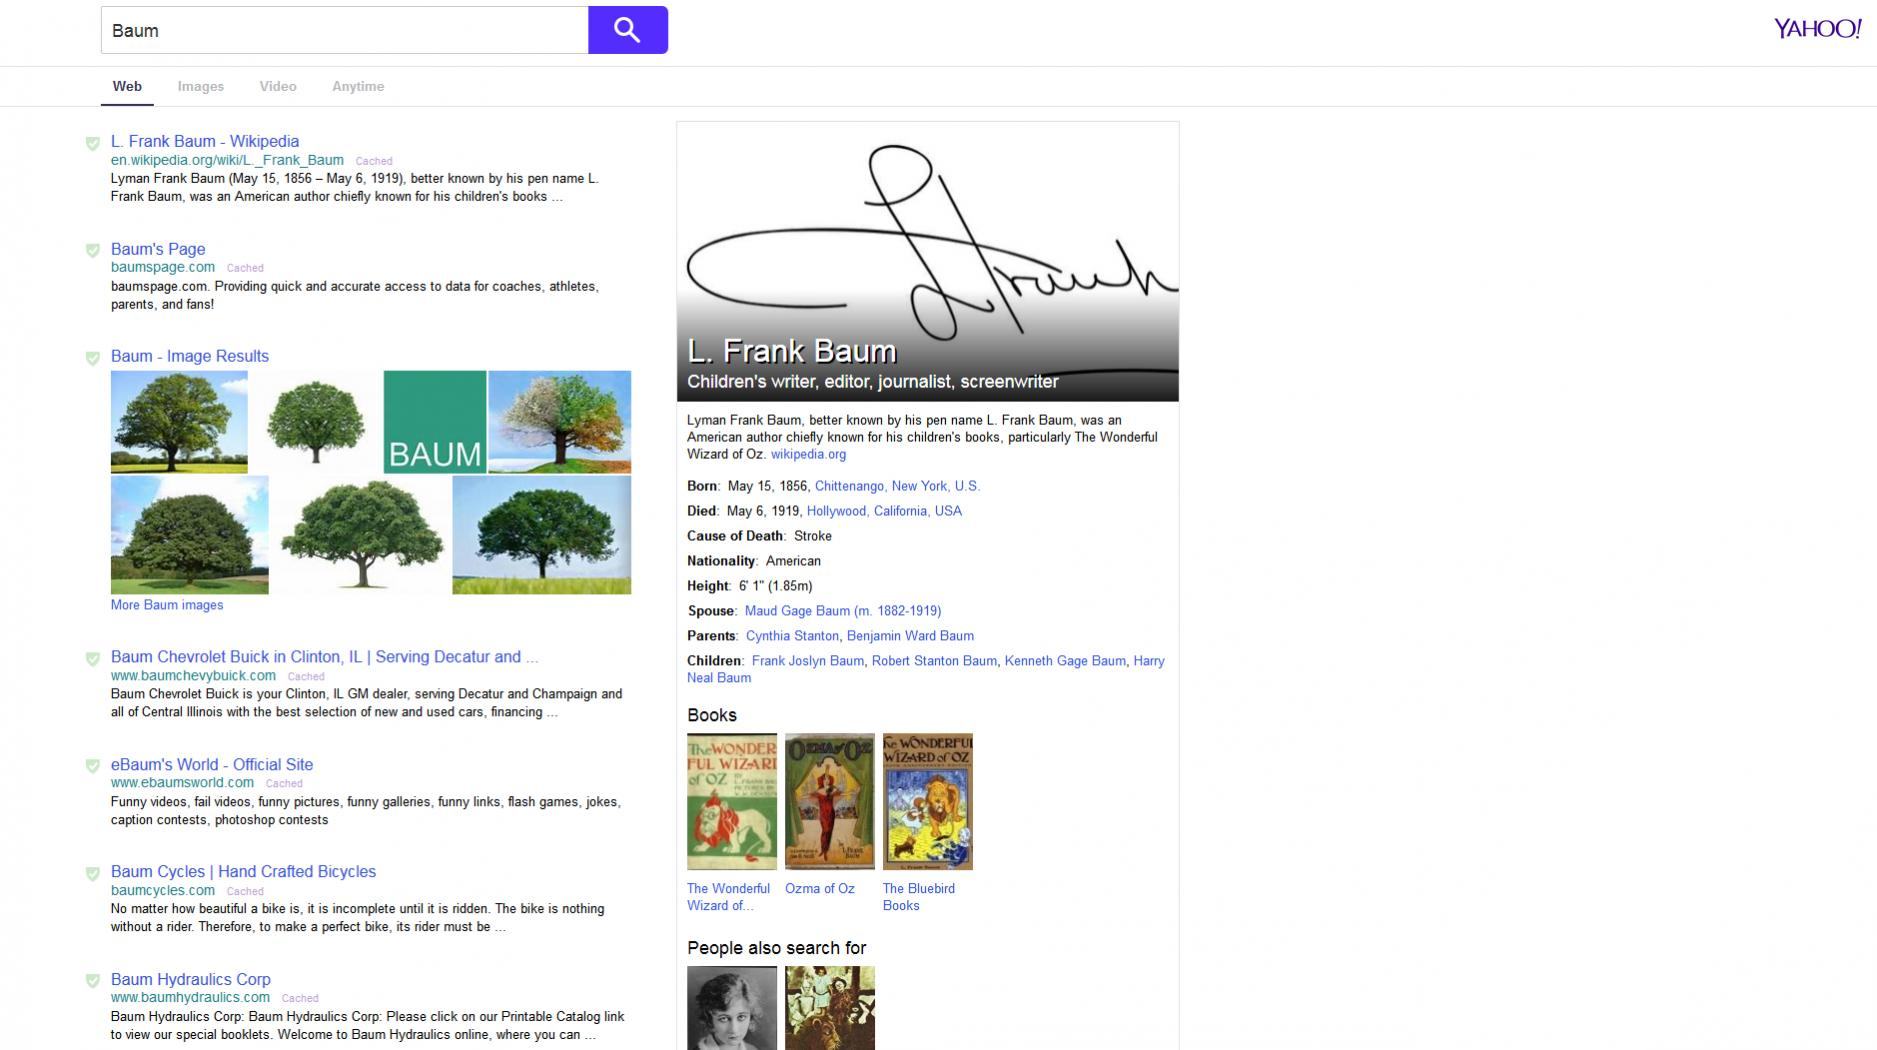Open Benjamin Ward Baum parent link

910,636
